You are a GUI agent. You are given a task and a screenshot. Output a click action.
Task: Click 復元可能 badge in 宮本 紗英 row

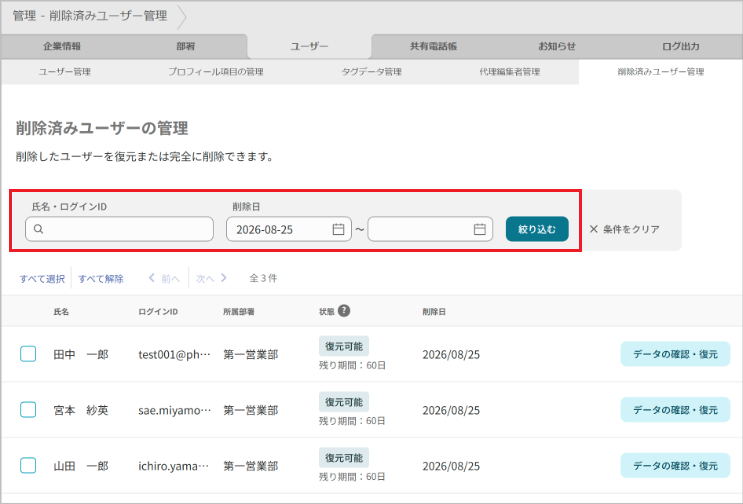pyautogui.click(x=344, y=402)
